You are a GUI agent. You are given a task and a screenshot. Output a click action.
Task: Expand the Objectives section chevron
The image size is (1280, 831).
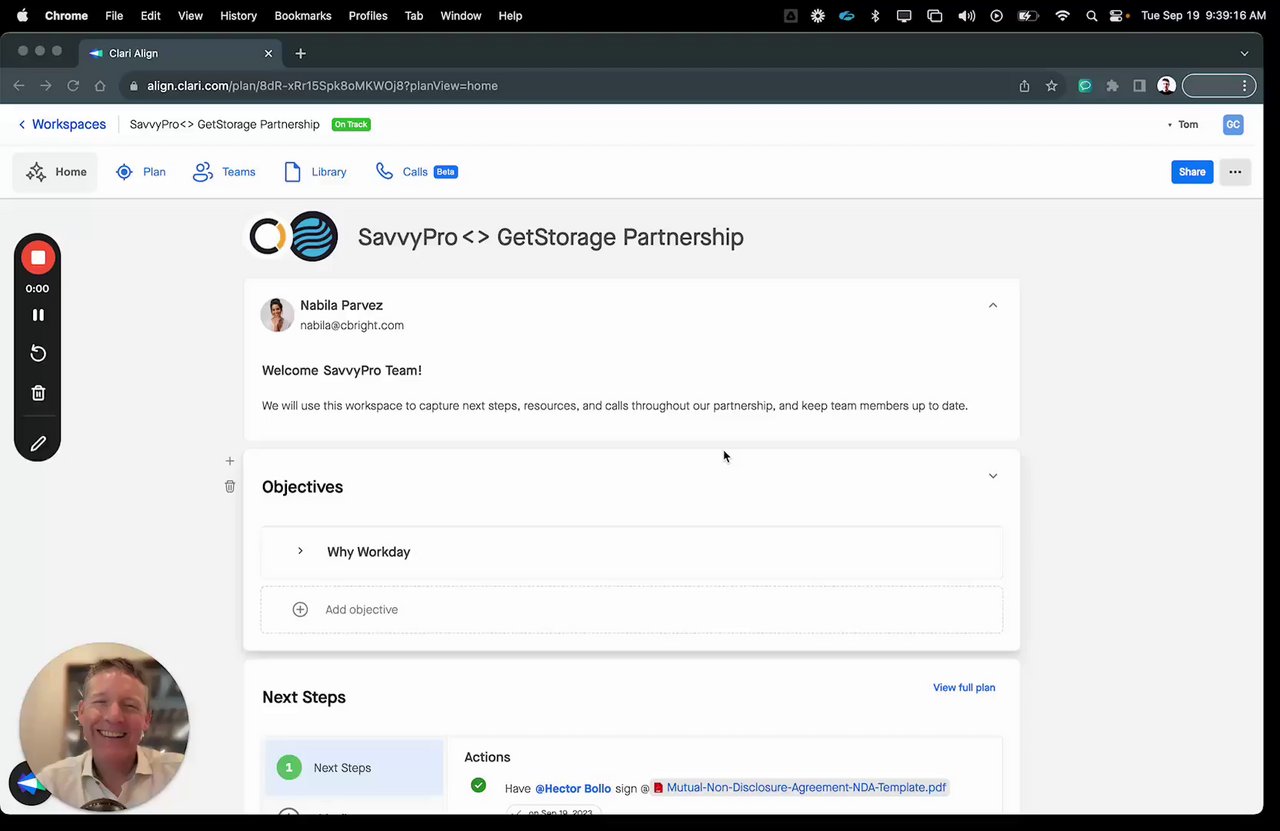993,476
